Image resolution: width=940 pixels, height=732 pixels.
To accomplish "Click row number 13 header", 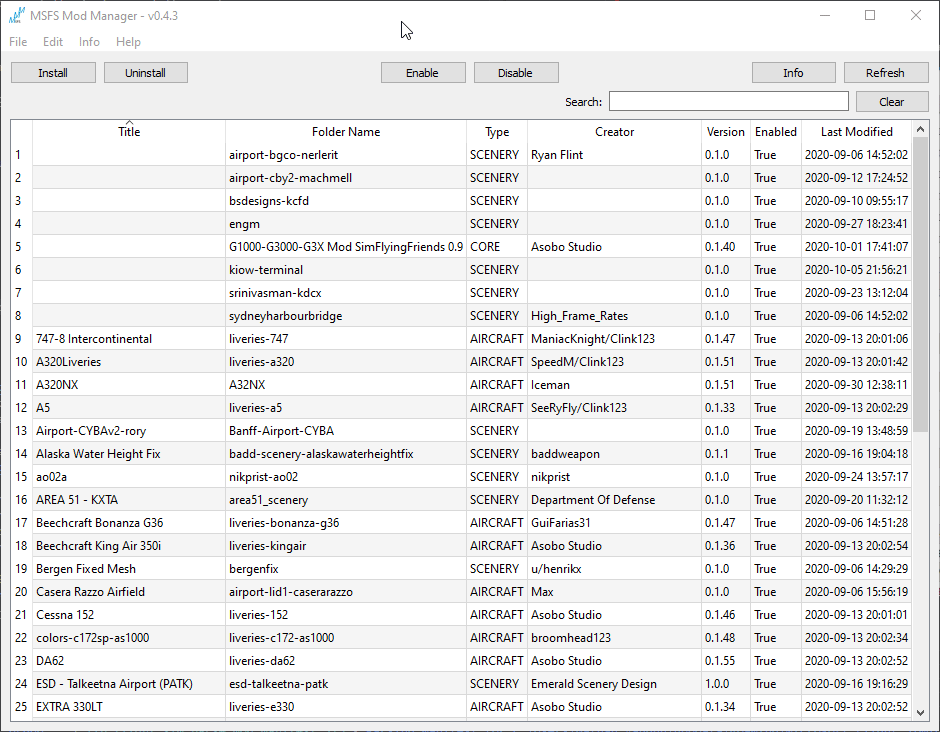I will (22, 430).
